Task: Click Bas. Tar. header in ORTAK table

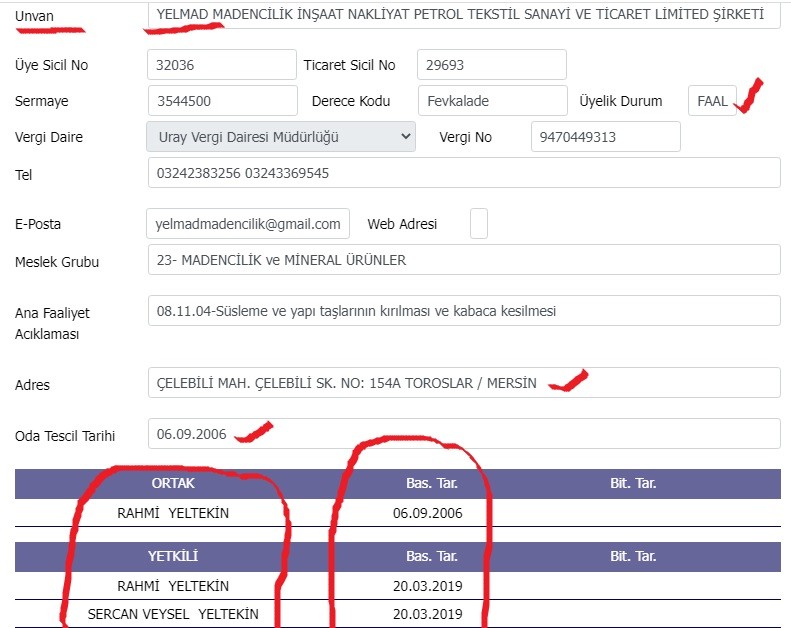Action: pyautogui.click(x=432, y=483)
